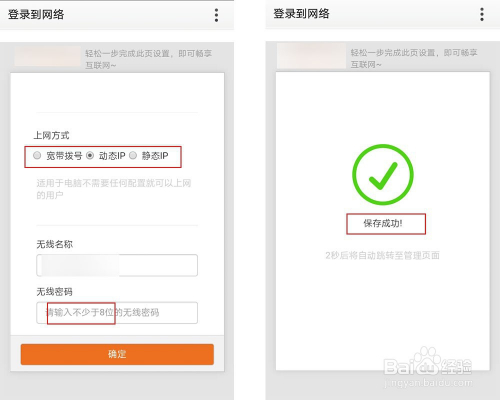Click the auto-redirect notice text 2秒后将自动跳转
The width and height of the screenshot is (500, 400).
[382, 255]
